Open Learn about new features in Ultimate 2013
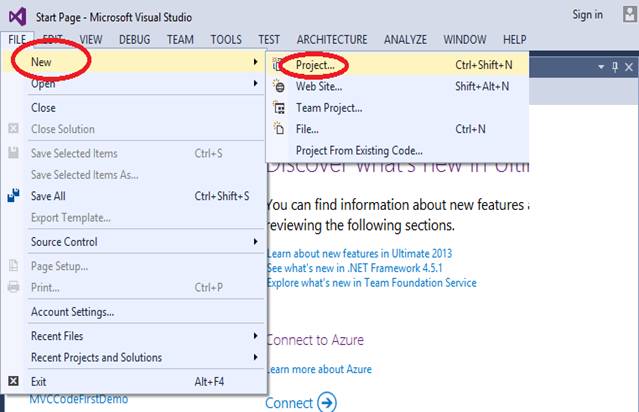The image size is (639, 412). coord(359,253)
